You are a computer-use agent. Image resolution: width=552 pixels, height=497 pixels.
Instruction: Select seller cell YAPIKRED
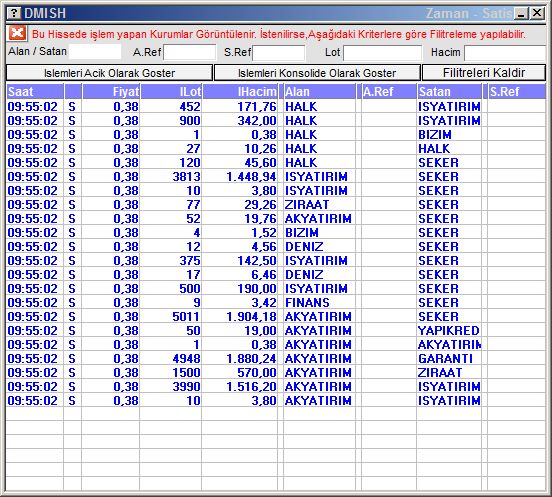coord(449,331)
